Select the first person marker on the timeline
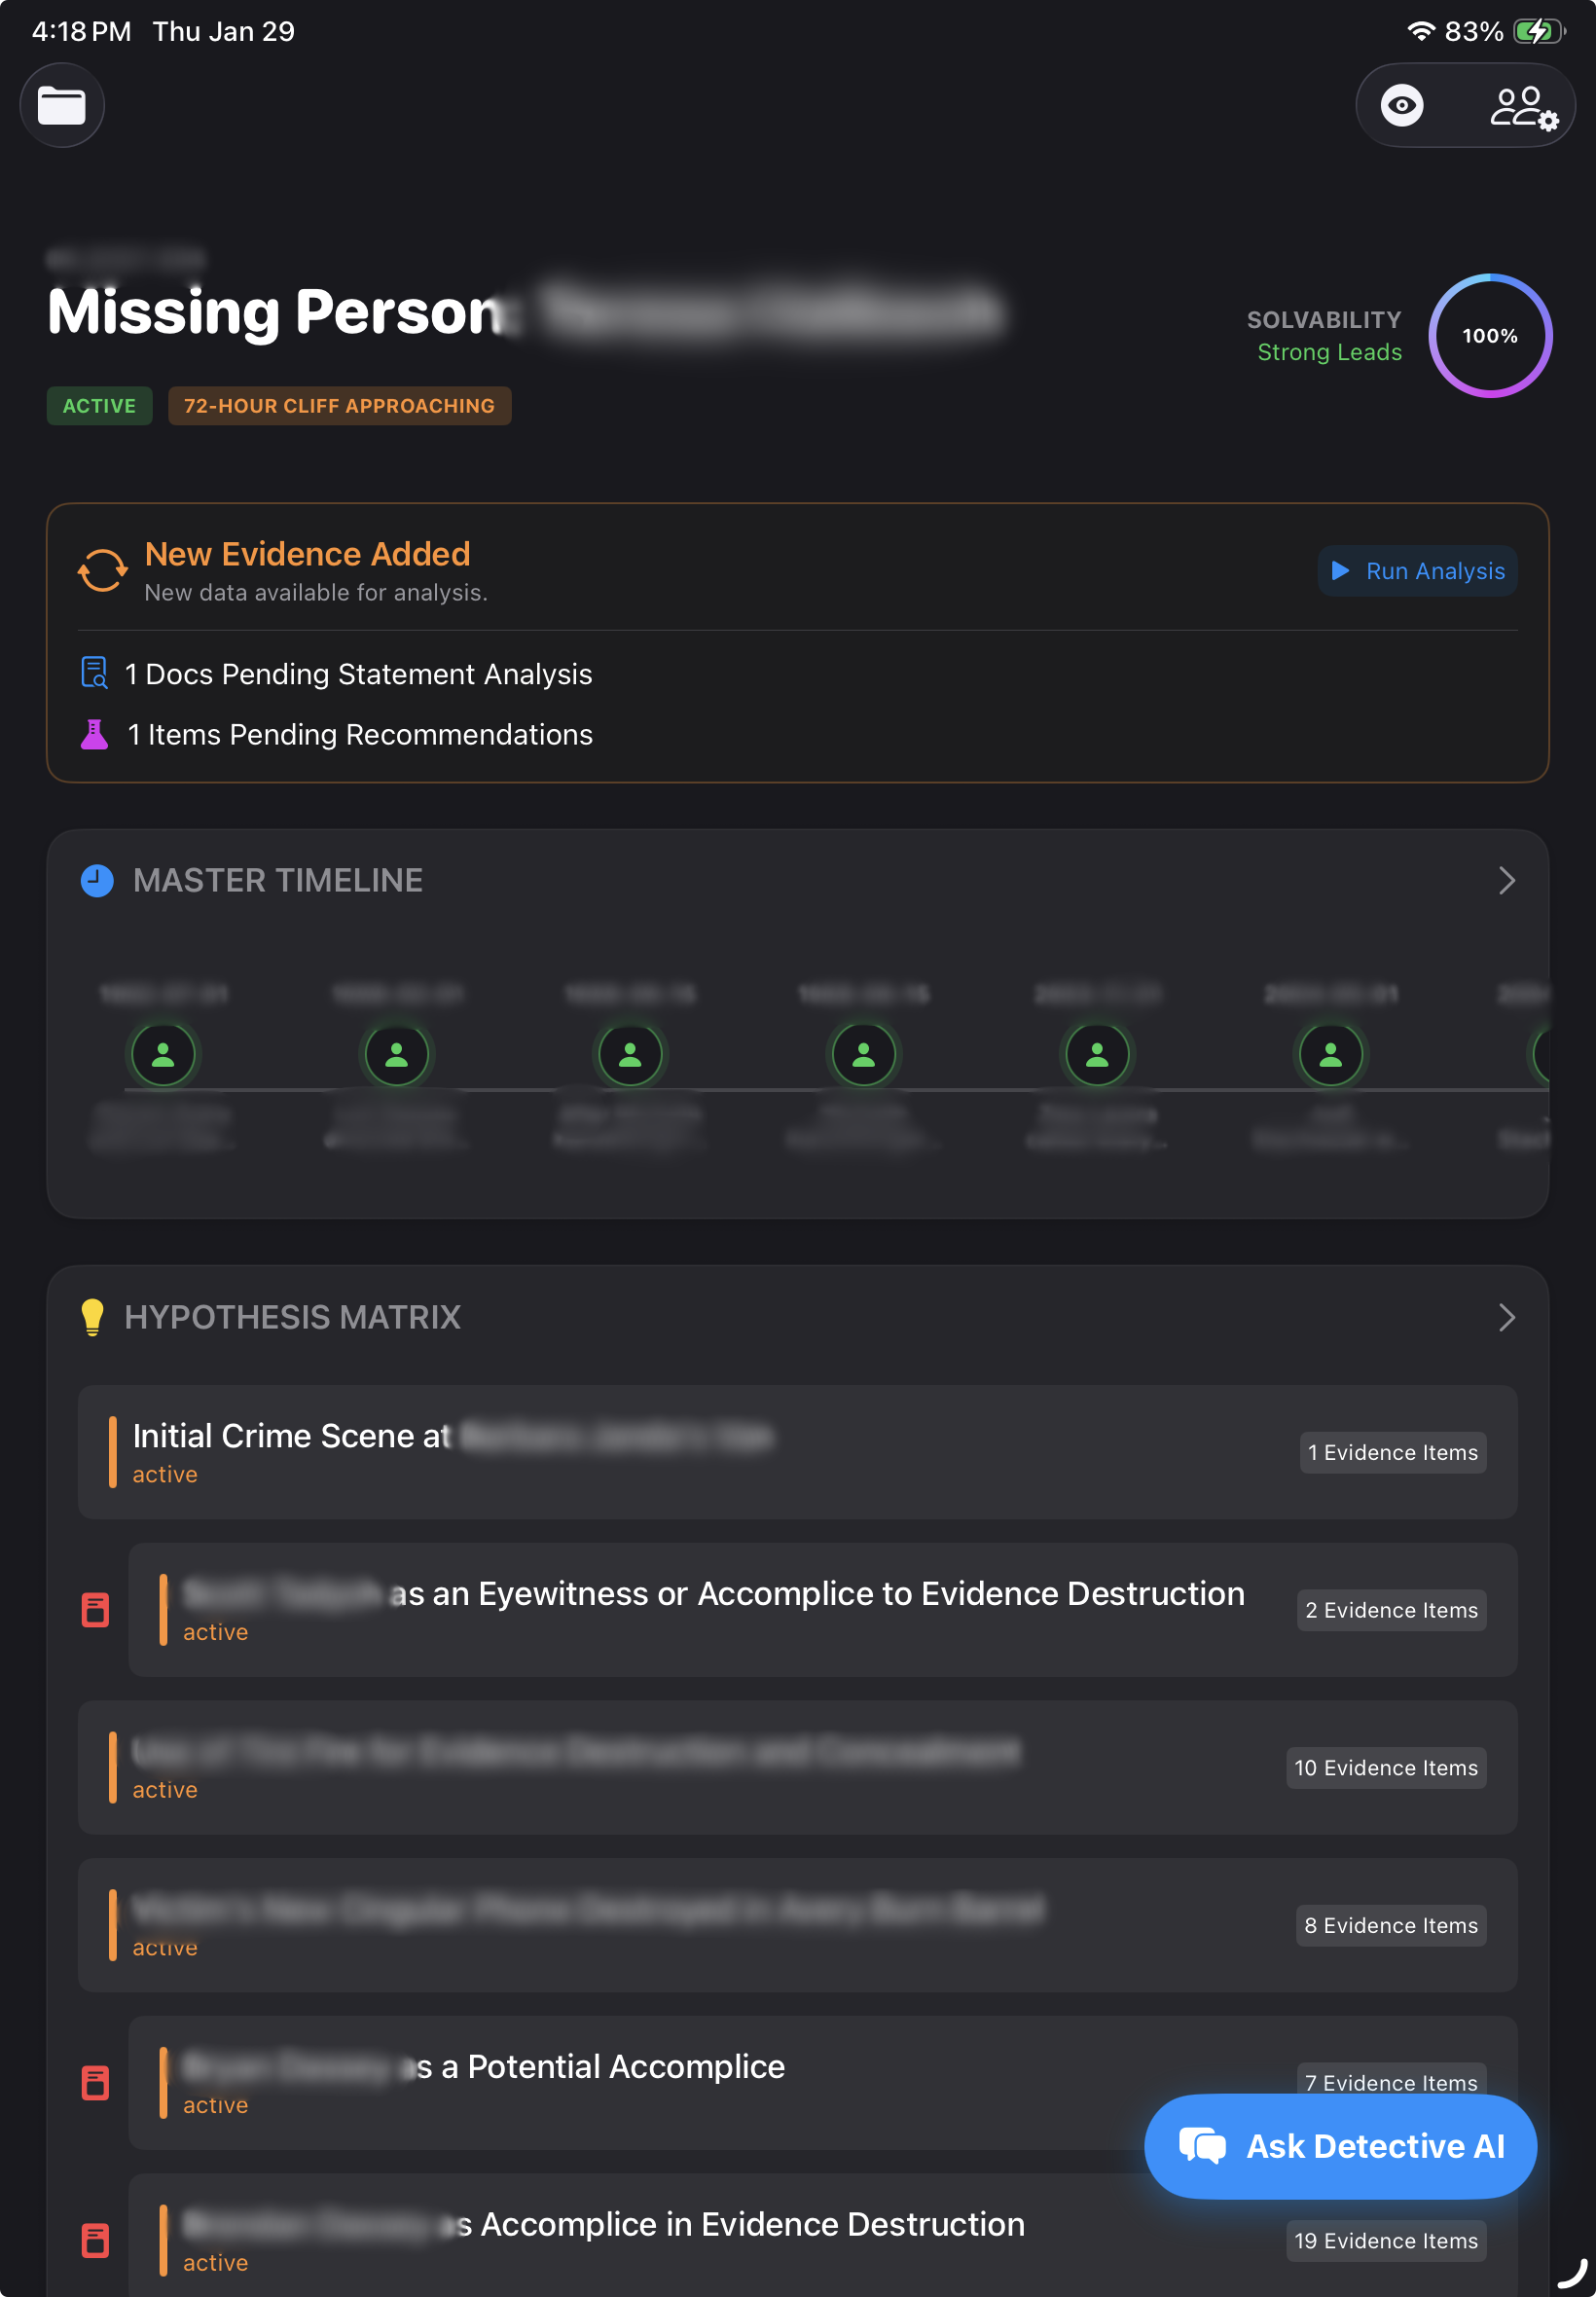The width and height of the screenshot is (1596, 2297). coord(164,1054)
